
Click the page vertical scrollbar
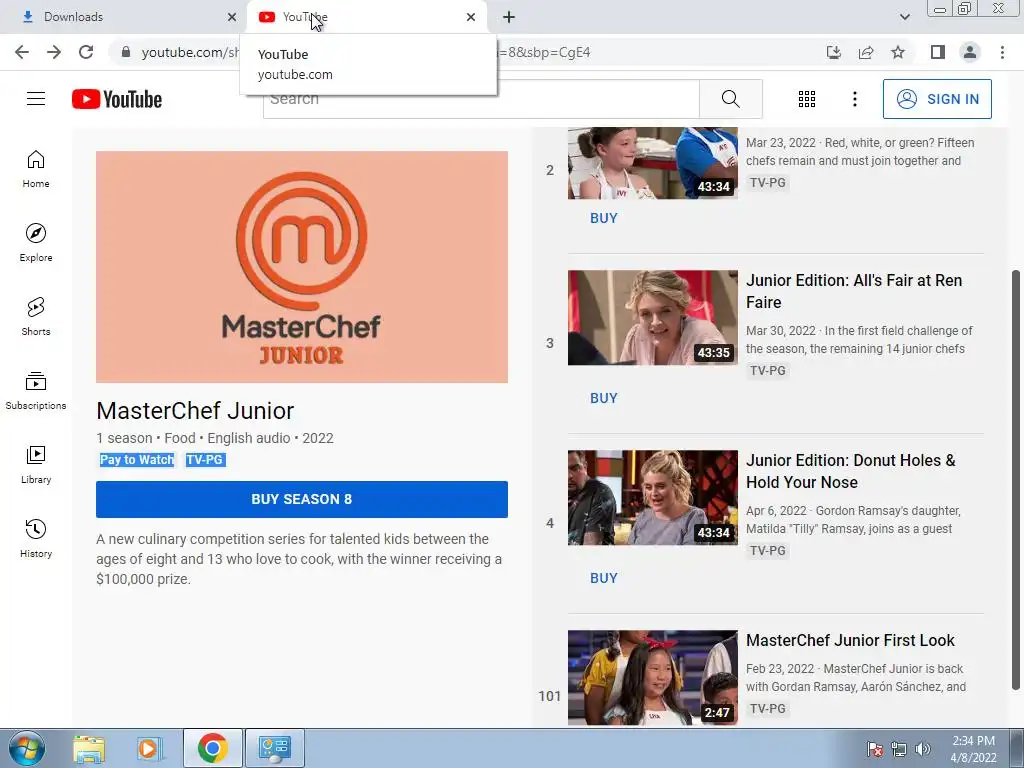coord(1016,479)
